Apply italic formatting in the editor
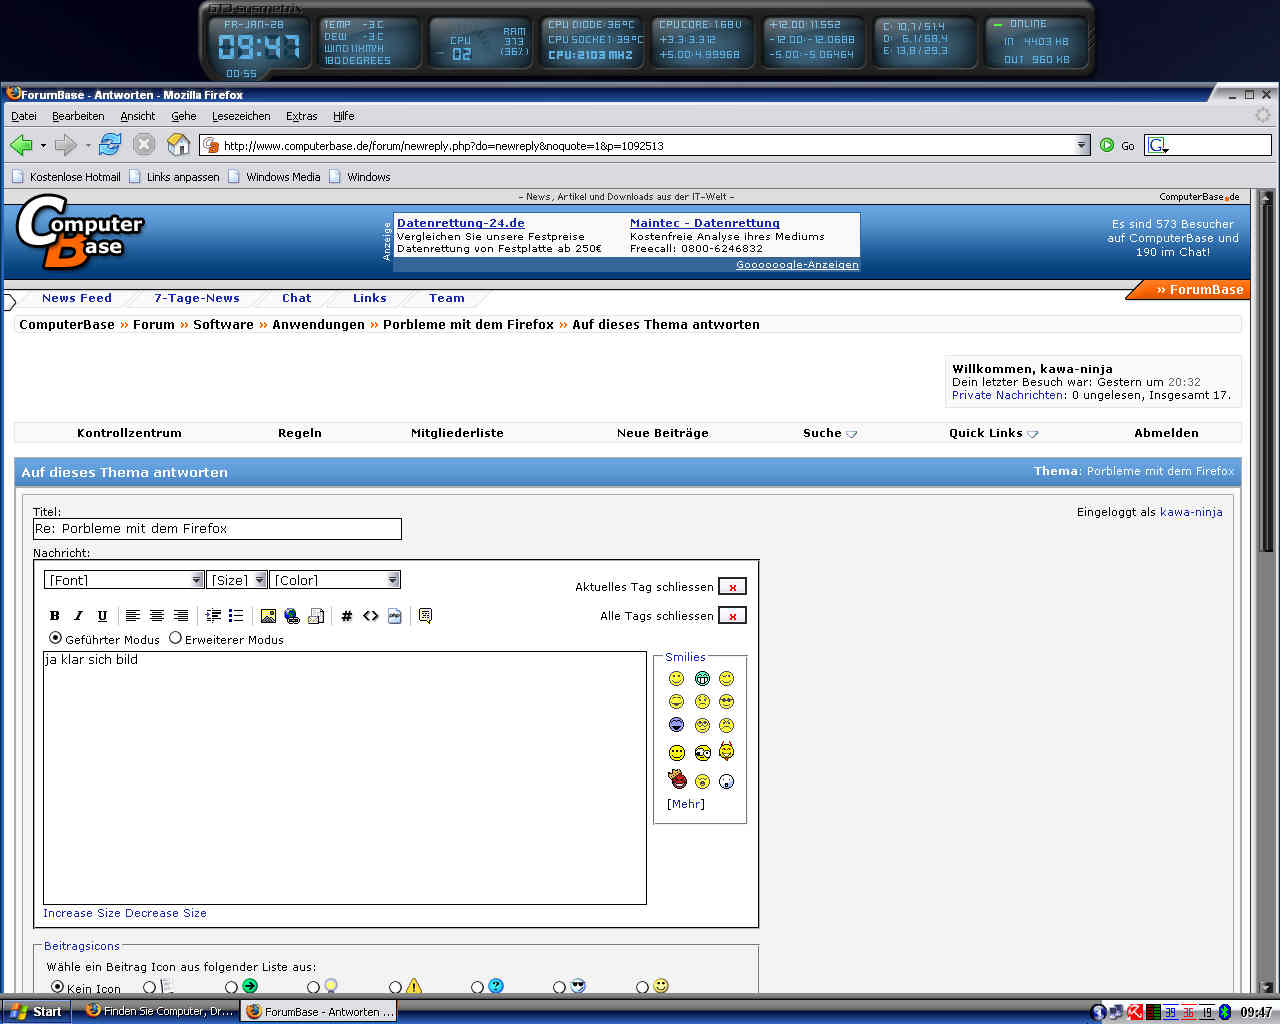The height and width of the screenshot is (1024, 1280). [x=78, y=616]
